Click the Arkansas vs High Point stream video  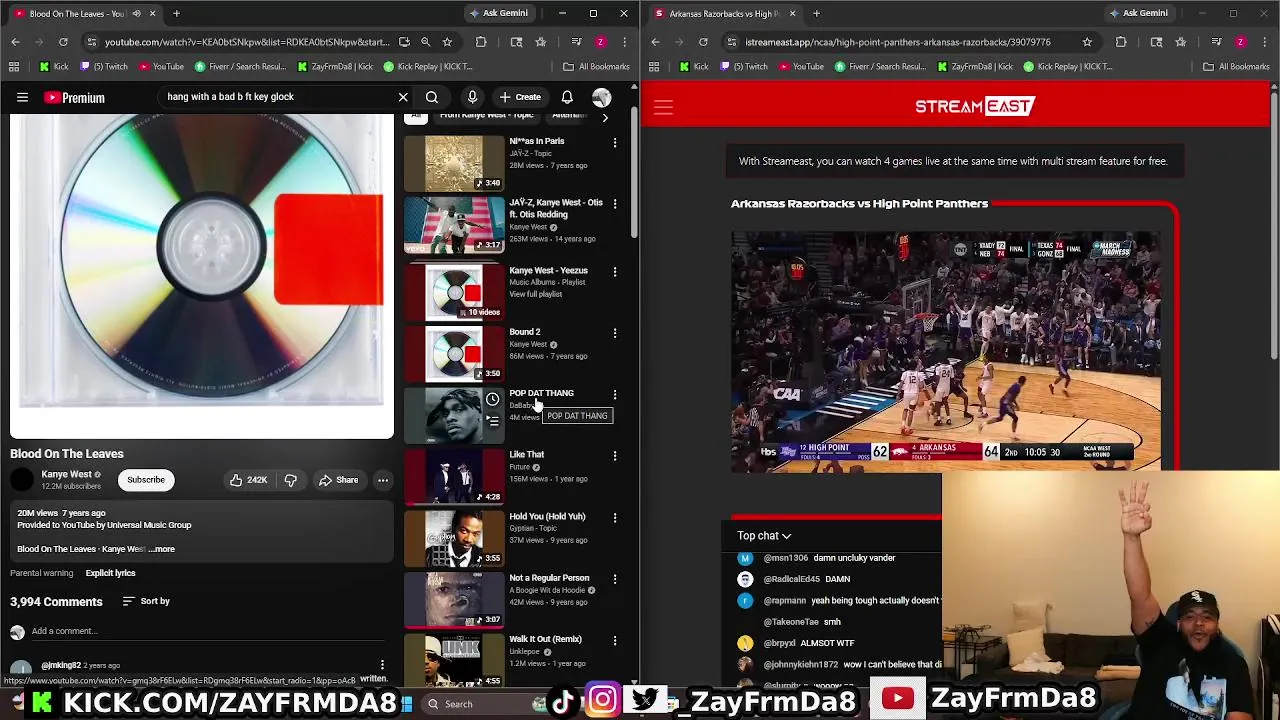coord(946,350)
